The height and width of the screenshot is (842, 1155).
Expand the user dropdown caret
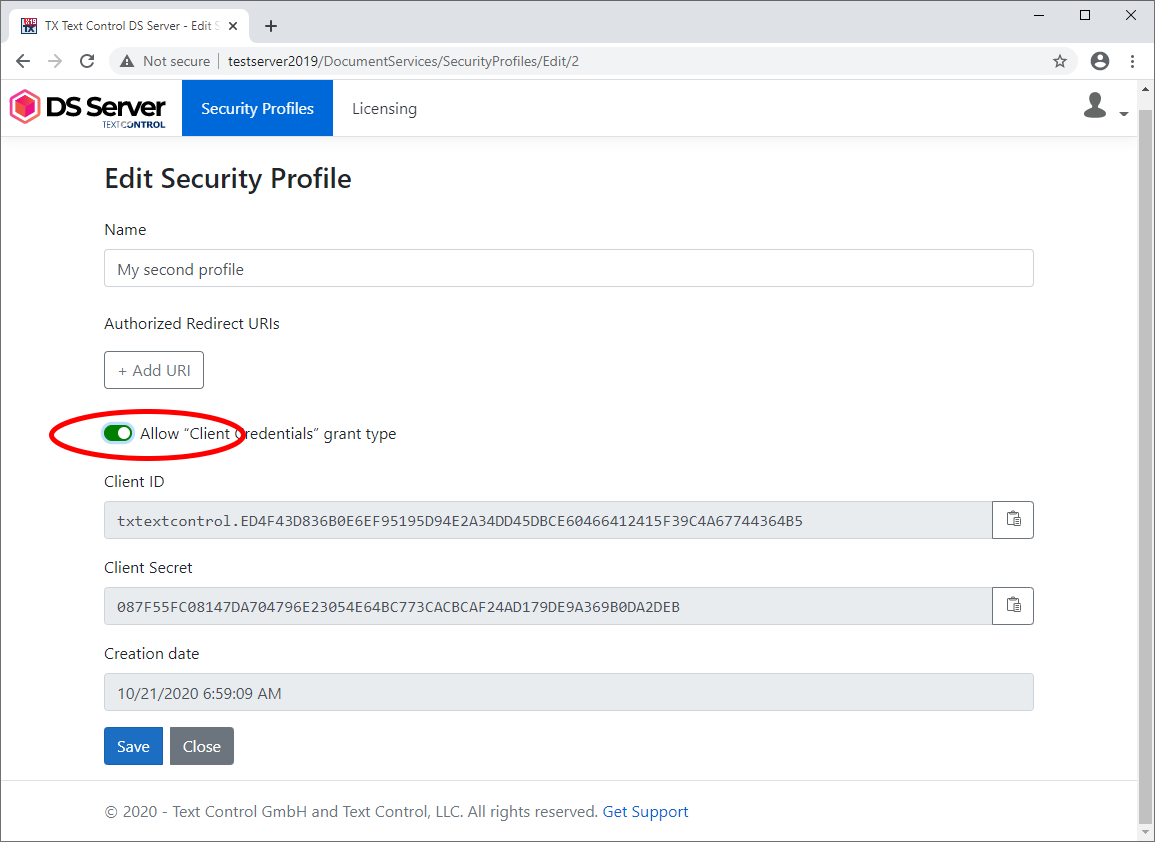(1122, 113)
